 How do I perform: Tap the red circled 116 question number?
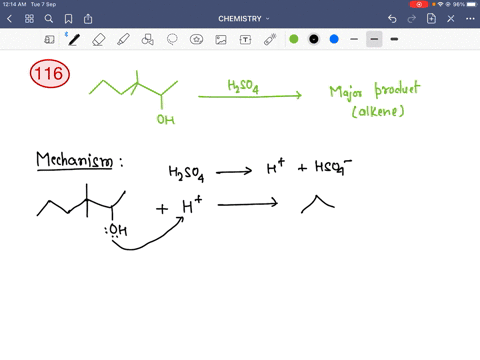(50, 74)
